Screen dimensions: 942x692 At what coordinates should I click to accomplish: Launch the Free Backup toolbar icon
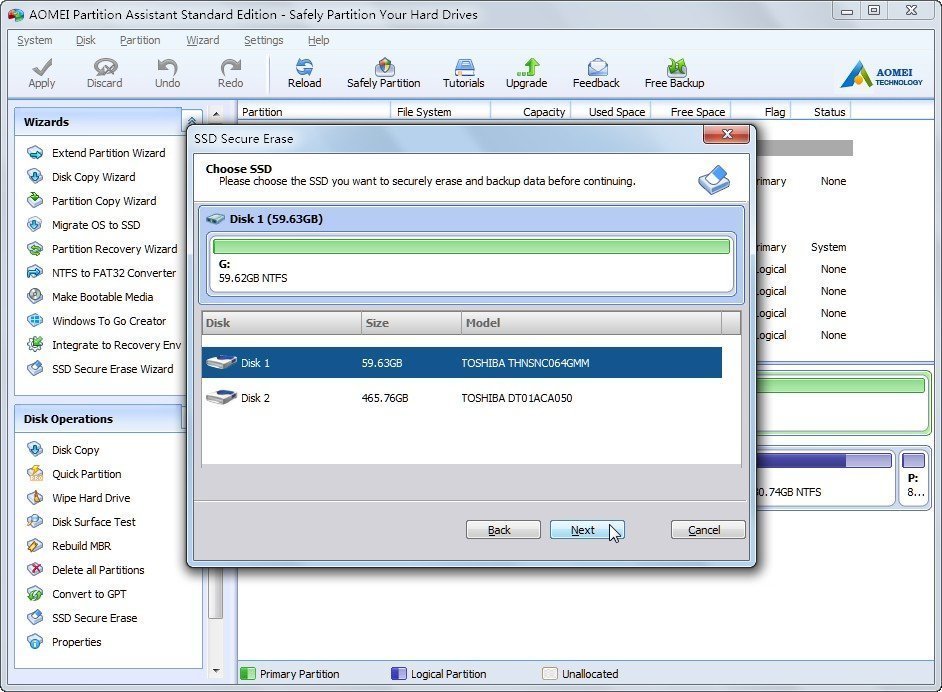tap(675, 67)
